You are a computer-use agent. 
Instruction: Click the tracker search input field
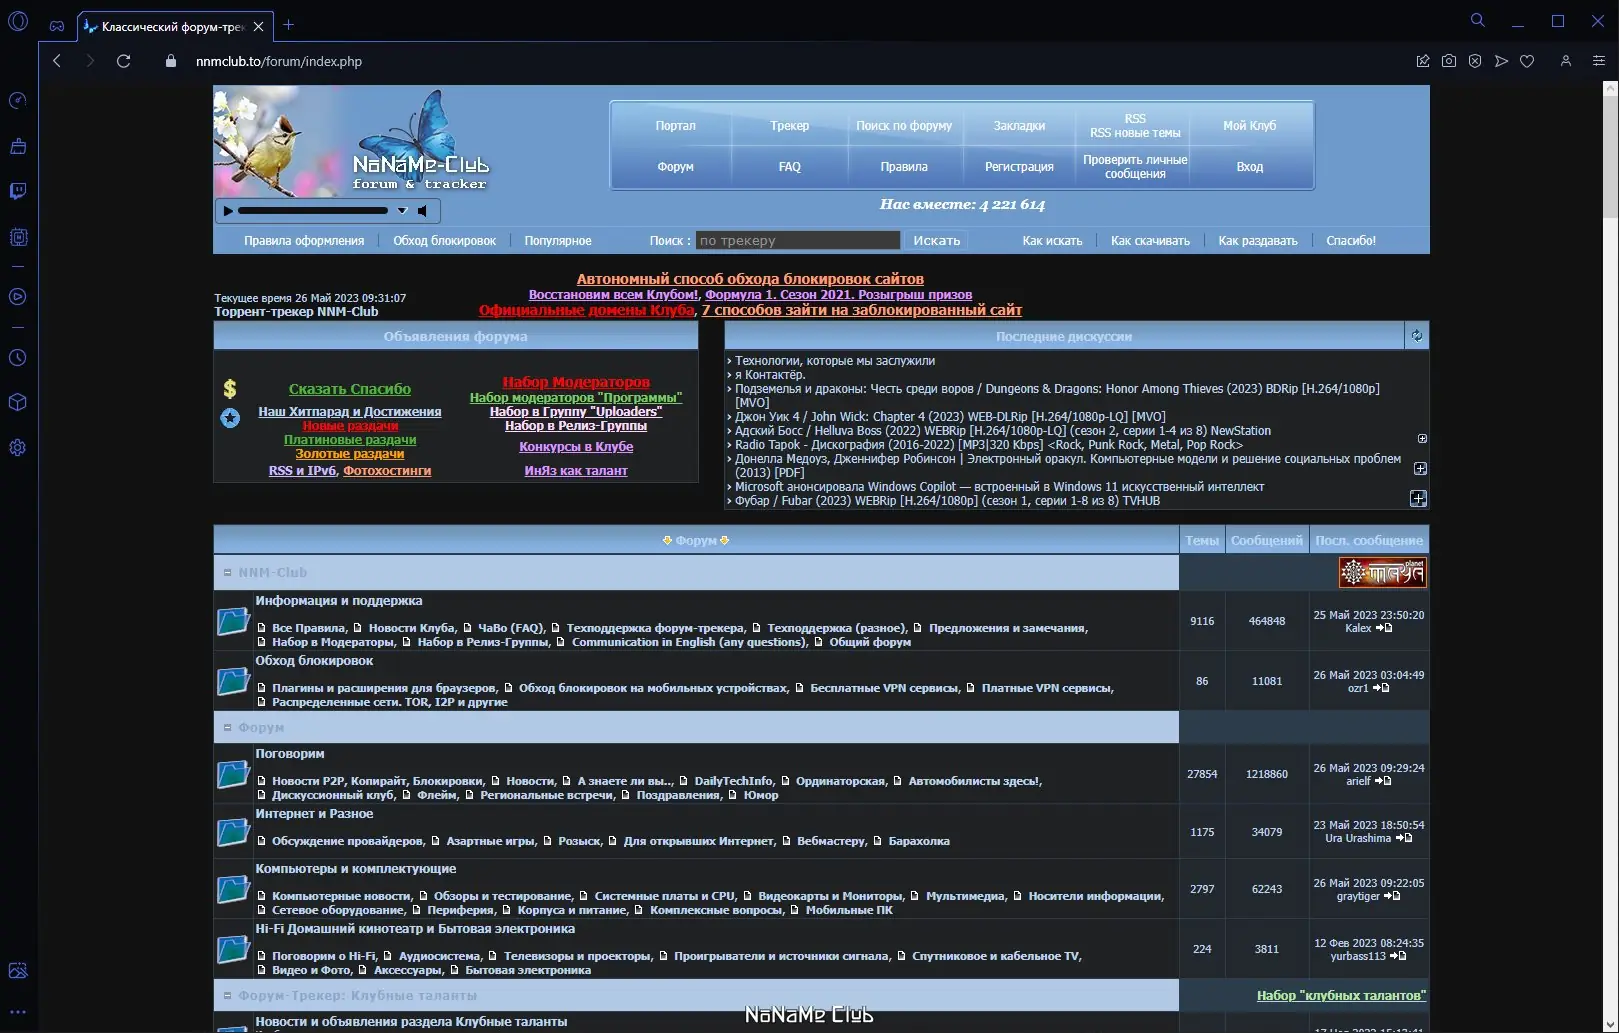click(798, 240)
